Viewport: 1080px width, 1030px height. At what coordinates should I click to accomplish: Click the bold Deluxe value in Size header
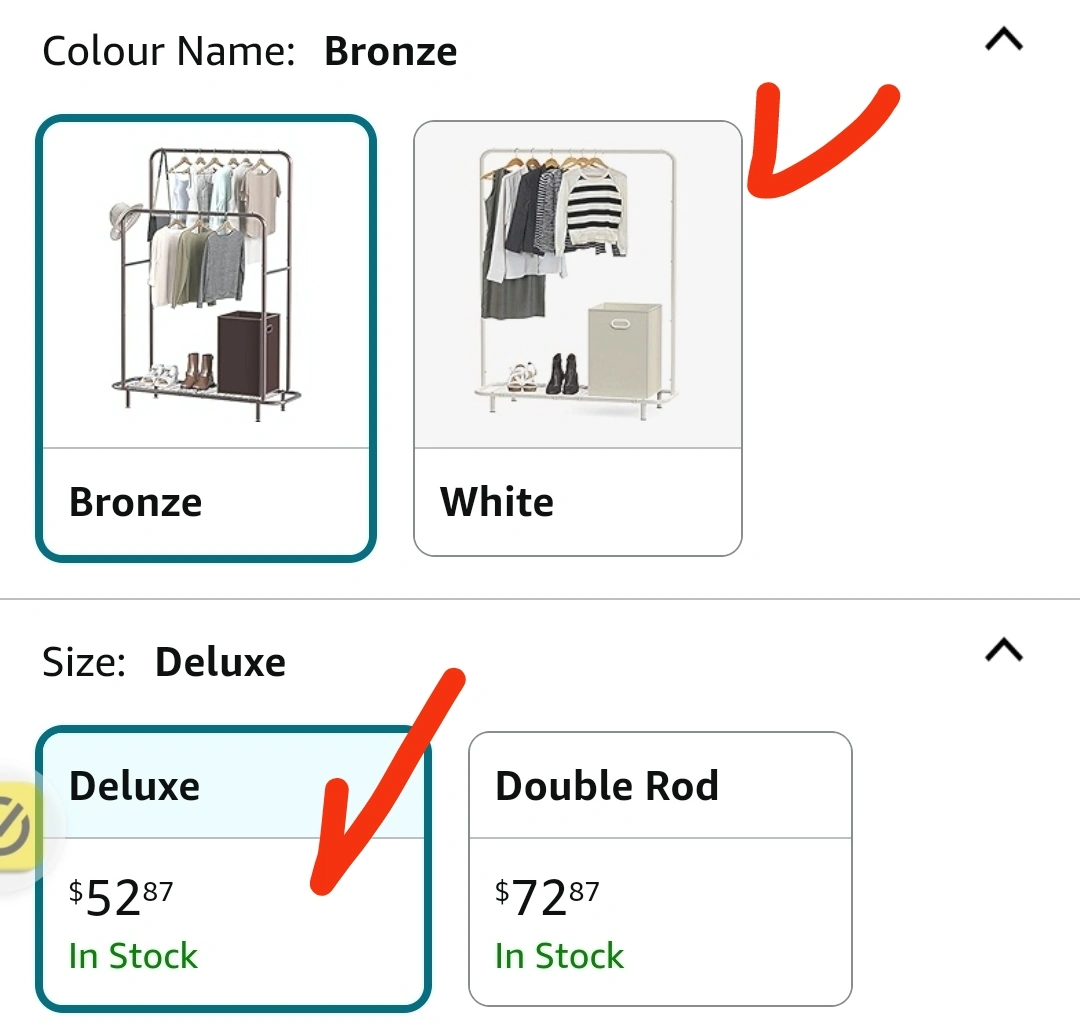click(220, 662)
